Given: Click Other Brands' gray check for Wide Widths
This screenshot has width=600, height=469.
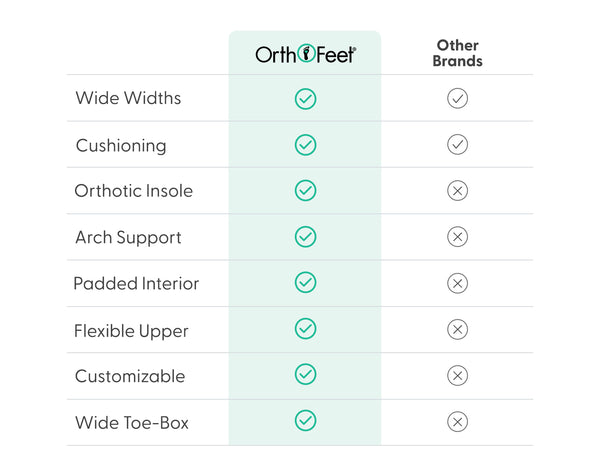Looking at the screenshot, I should [457, 99].
